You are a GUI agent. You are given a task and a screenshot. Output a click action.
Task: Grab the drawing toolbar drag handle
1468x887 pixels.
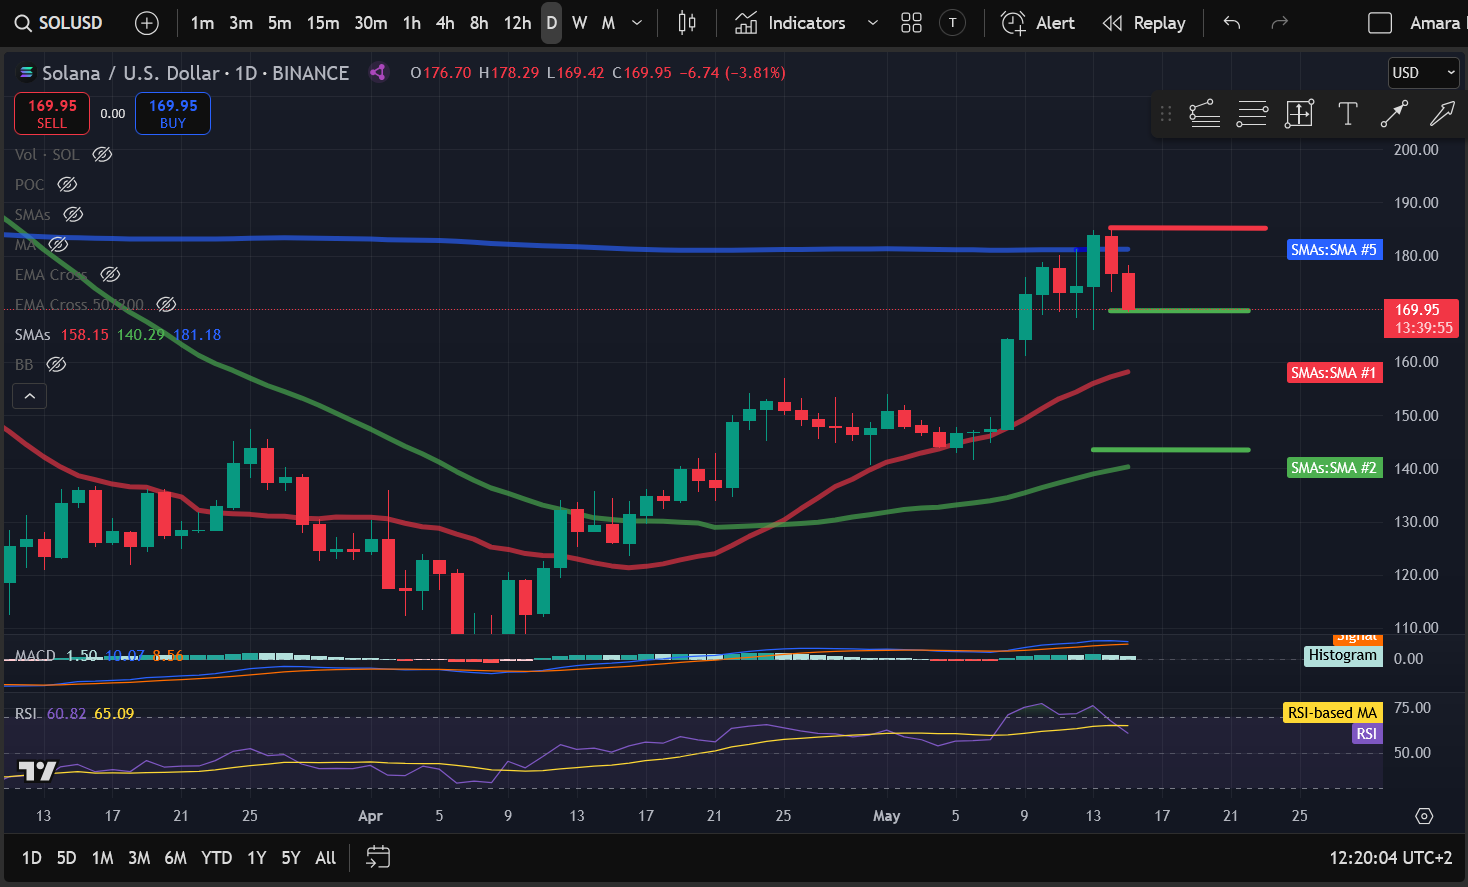tap(1166, 114)
